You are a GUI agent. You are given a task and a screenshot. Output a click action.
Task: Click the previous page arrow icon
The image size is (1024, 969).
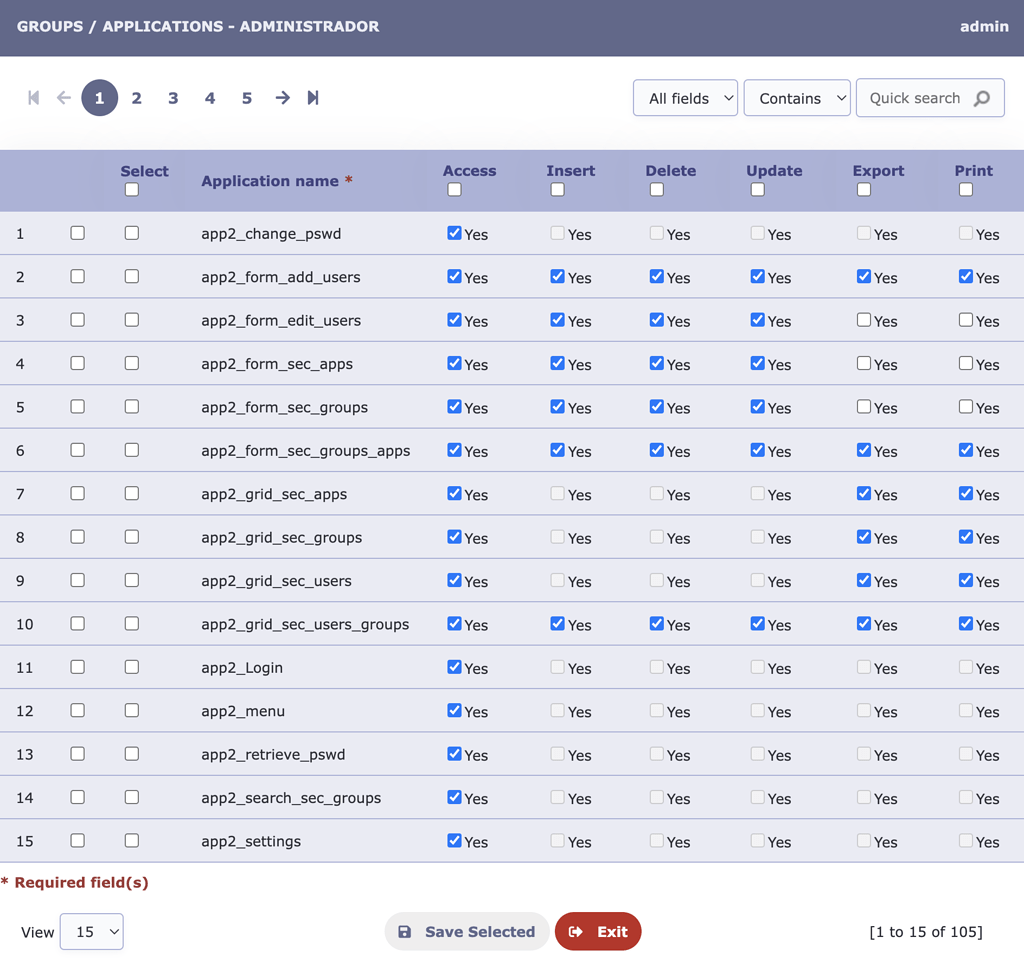pyautogui.click(x=62, y=97)
